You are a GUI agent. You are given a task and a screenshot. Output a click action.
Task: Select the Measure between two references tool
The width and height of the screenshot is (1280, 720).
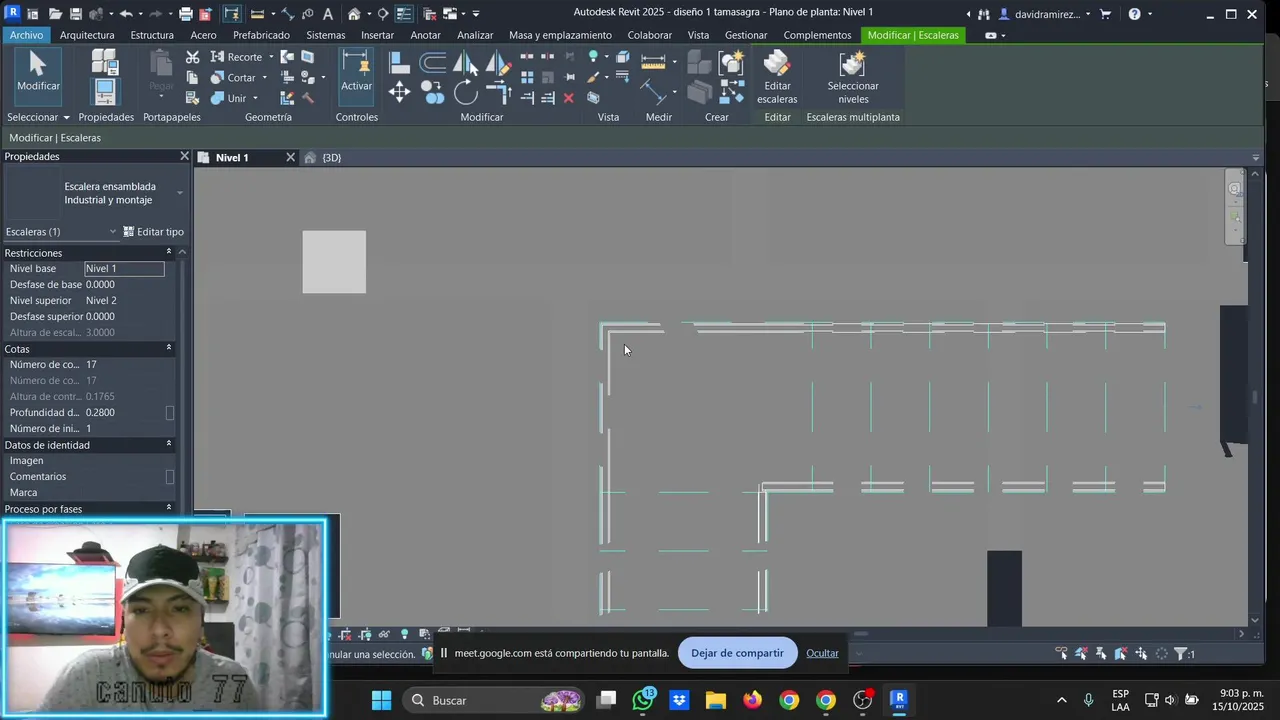click(x=655, y=63)
